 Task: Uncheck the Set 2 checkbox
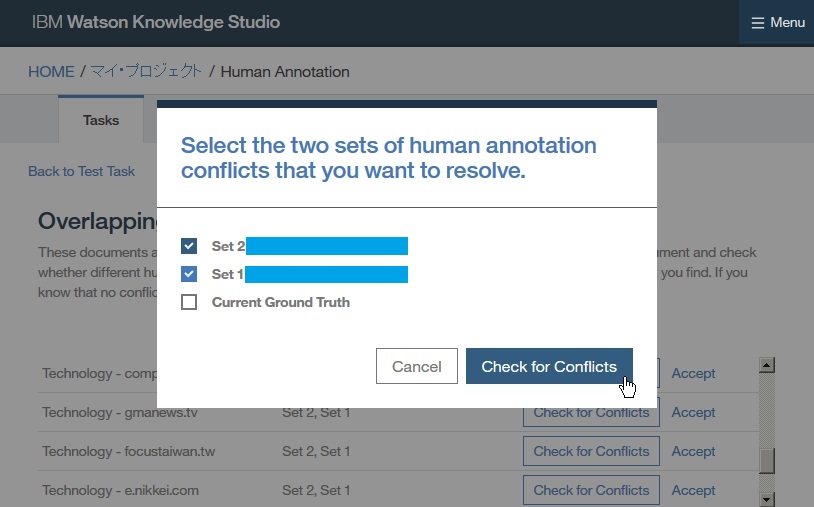click(189, 246)
